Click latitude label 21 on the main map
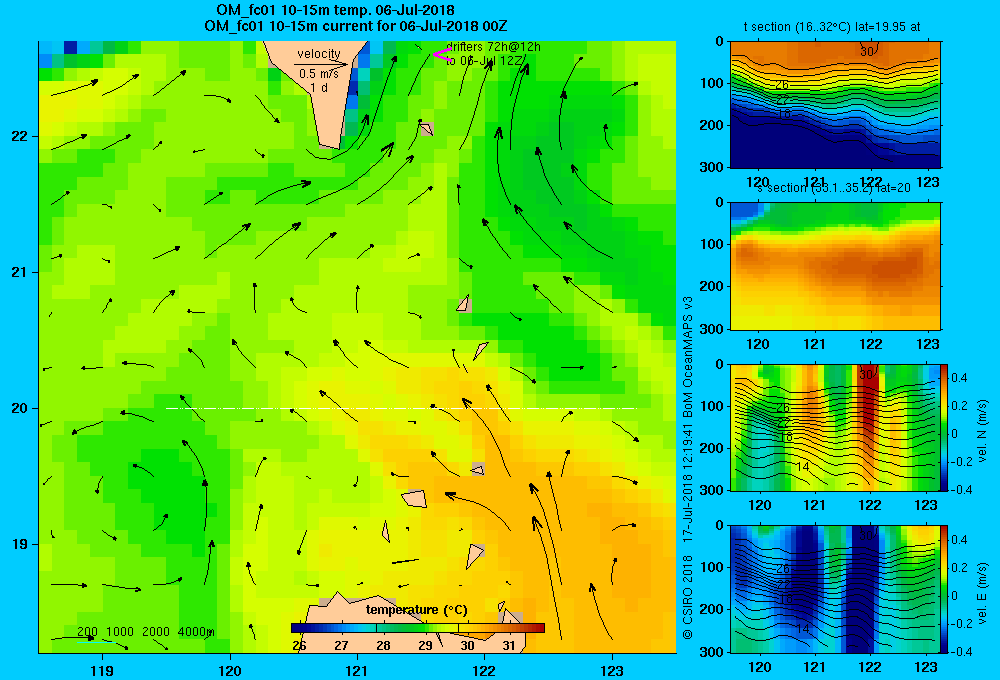This screenshot has width=1000, height=680. [20, 272]
